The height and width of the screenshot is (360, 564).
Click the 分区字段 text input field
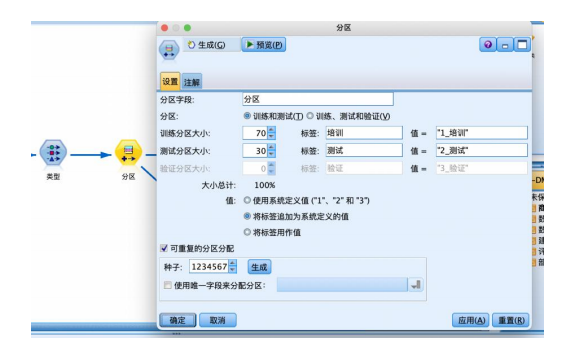coord(318,99)
